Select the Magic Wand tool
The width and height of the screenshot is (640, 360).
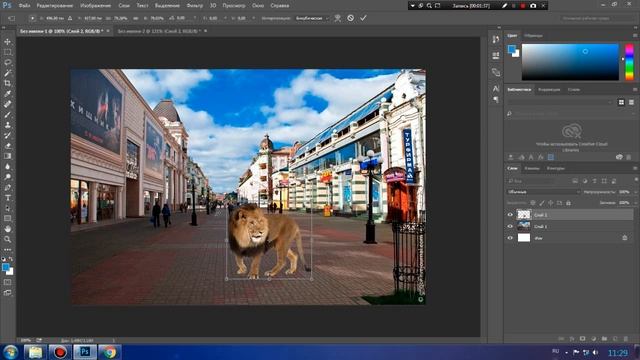(x=7, y=73)
